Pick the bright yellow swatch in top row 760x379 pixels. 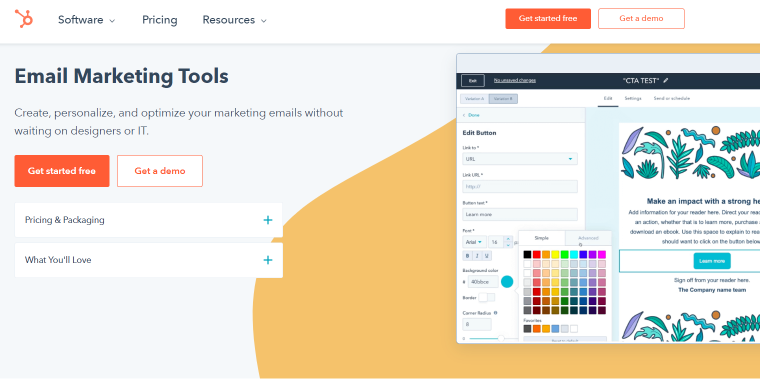(555, 254)
